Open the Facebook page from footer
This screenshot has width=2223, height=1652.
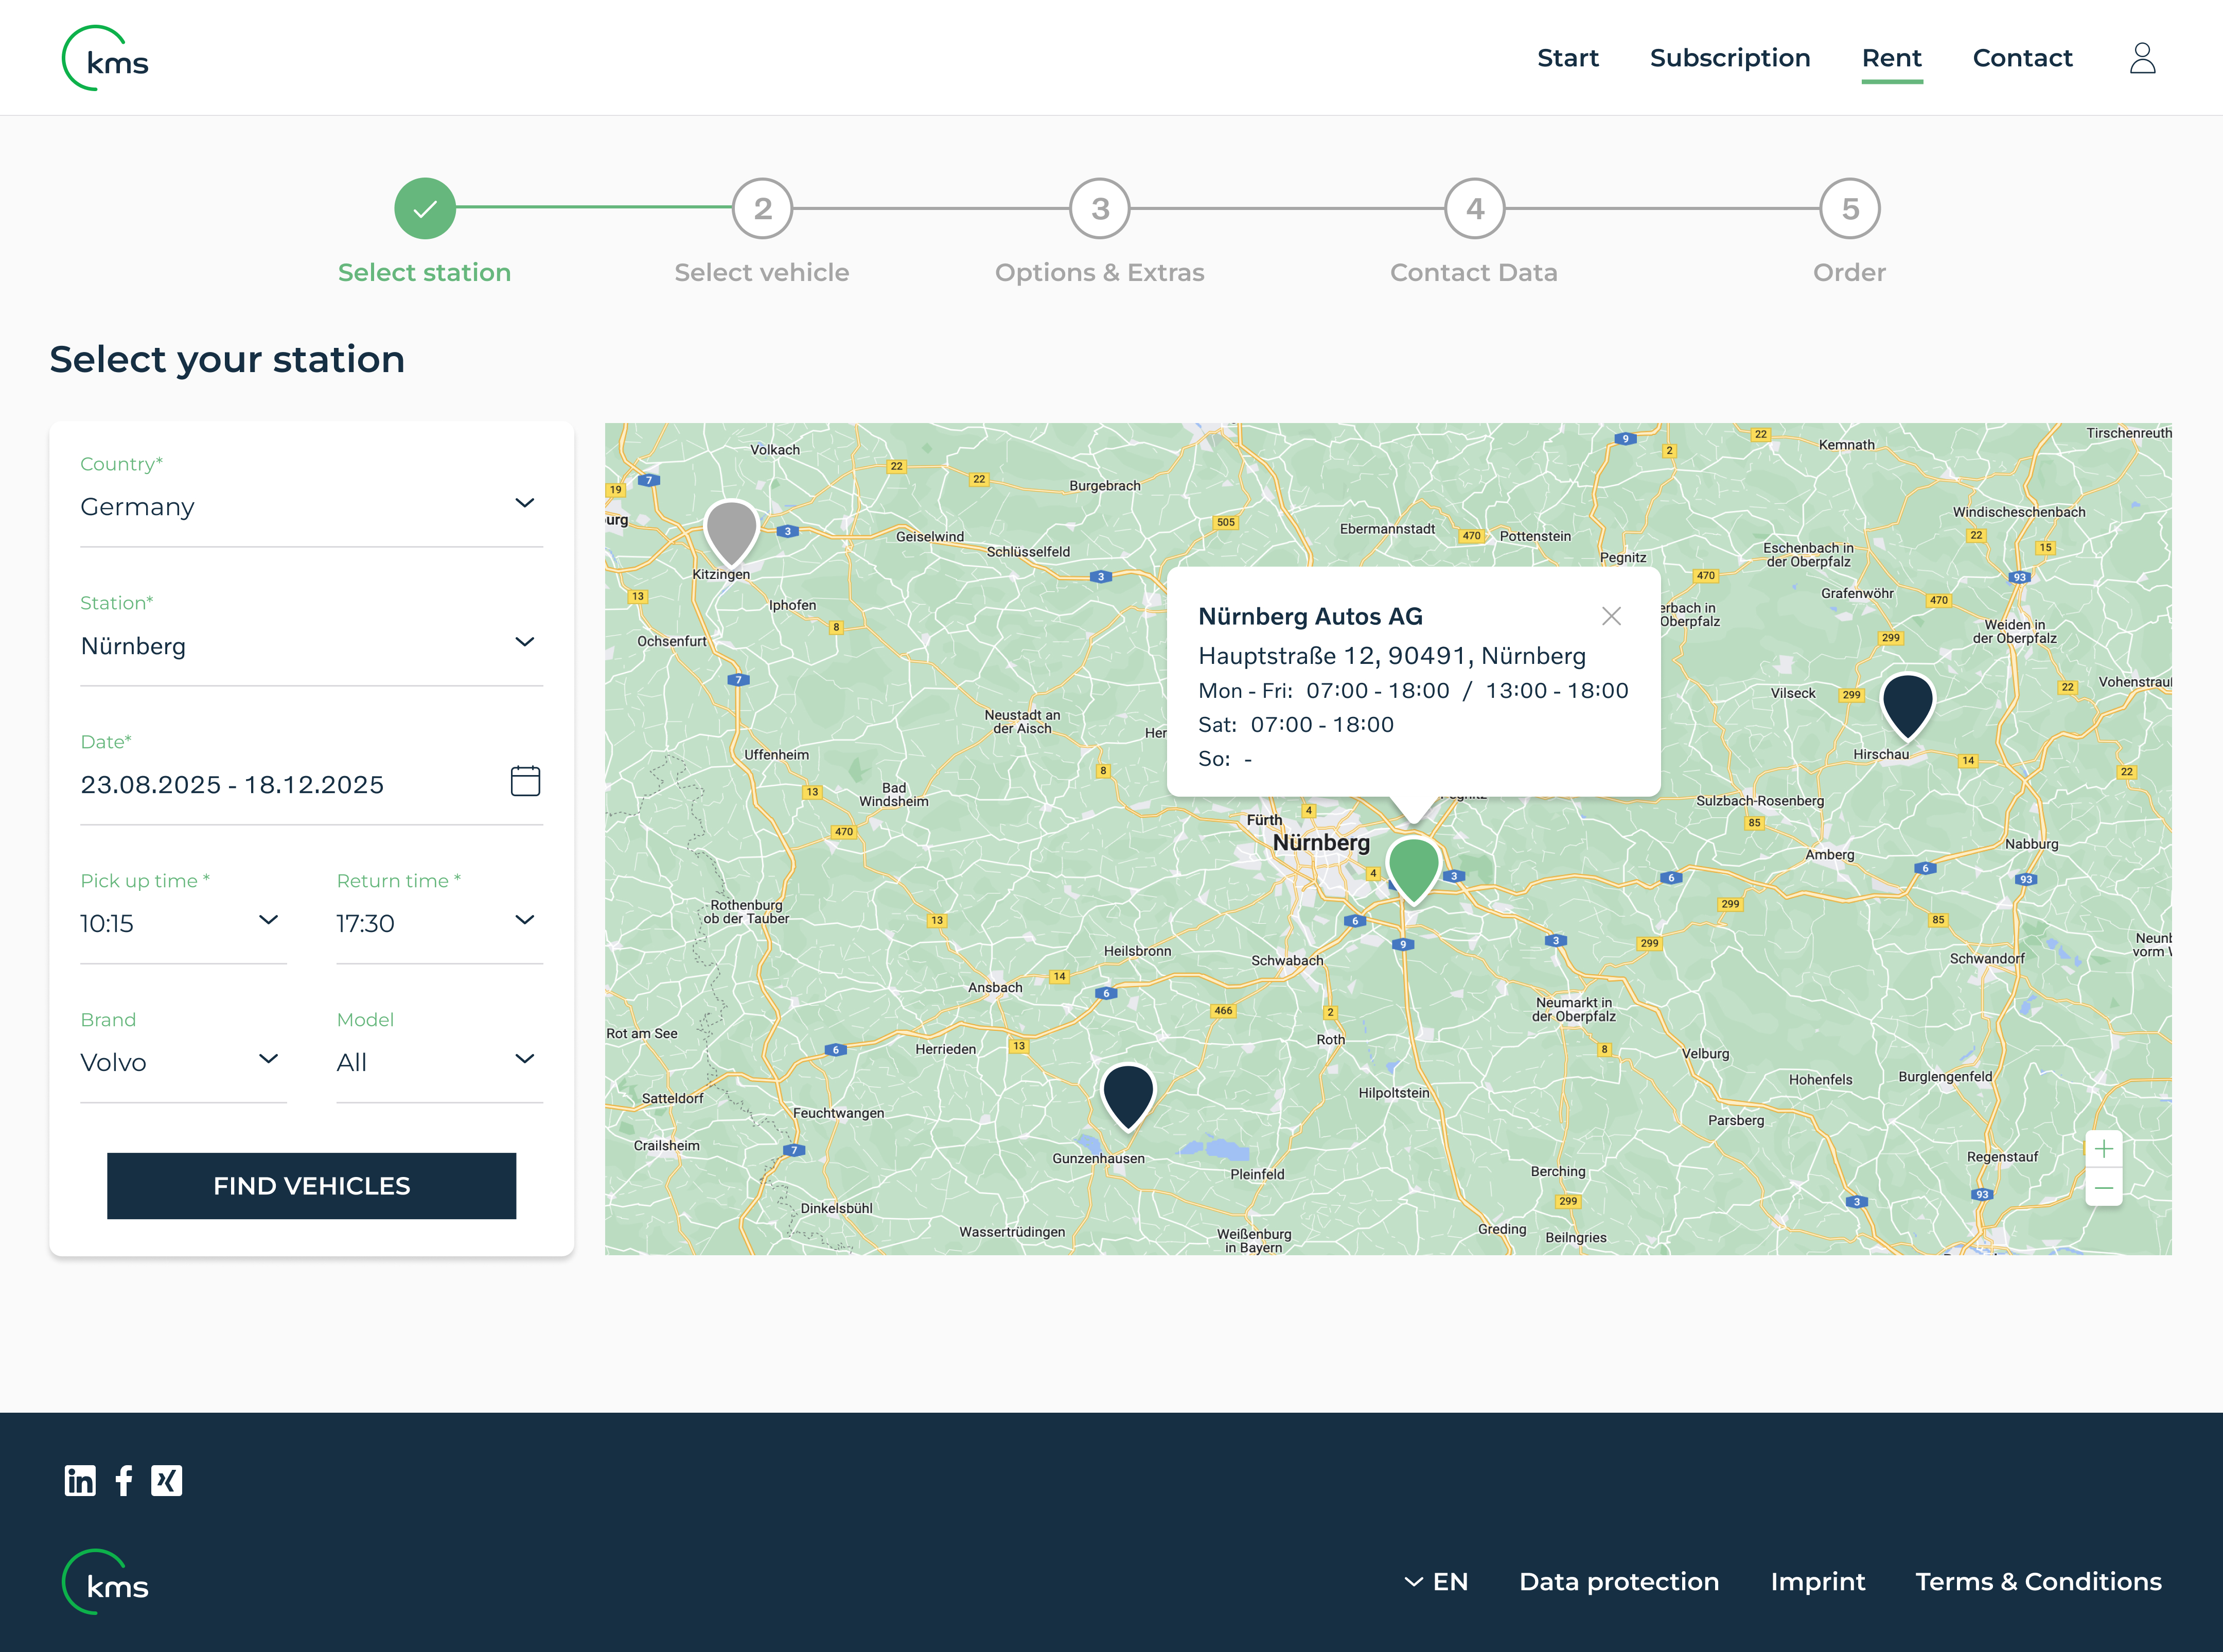124,1480
